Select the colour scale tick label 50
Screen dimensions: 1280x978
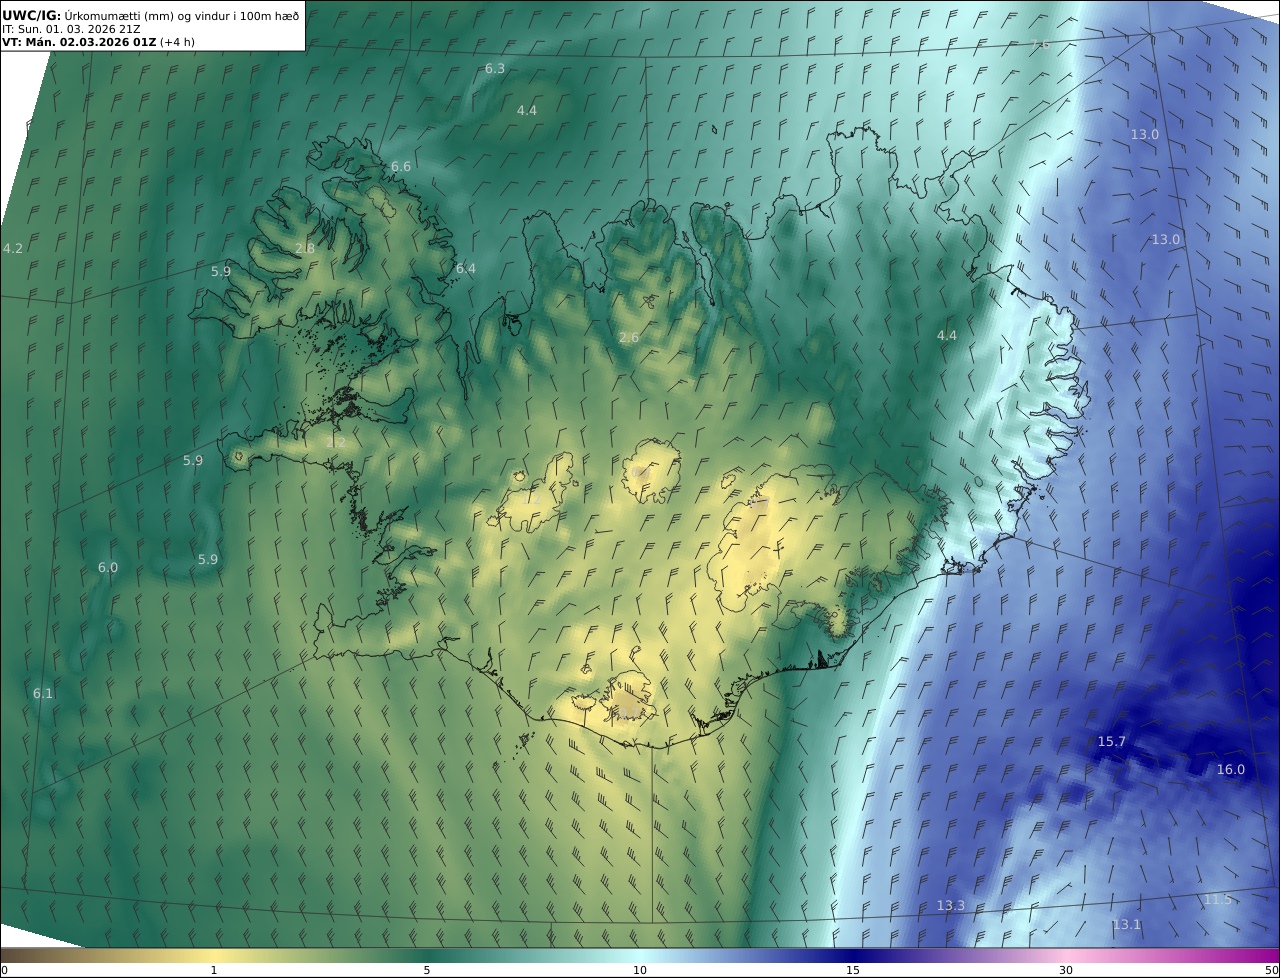(x=1271, y=970)
